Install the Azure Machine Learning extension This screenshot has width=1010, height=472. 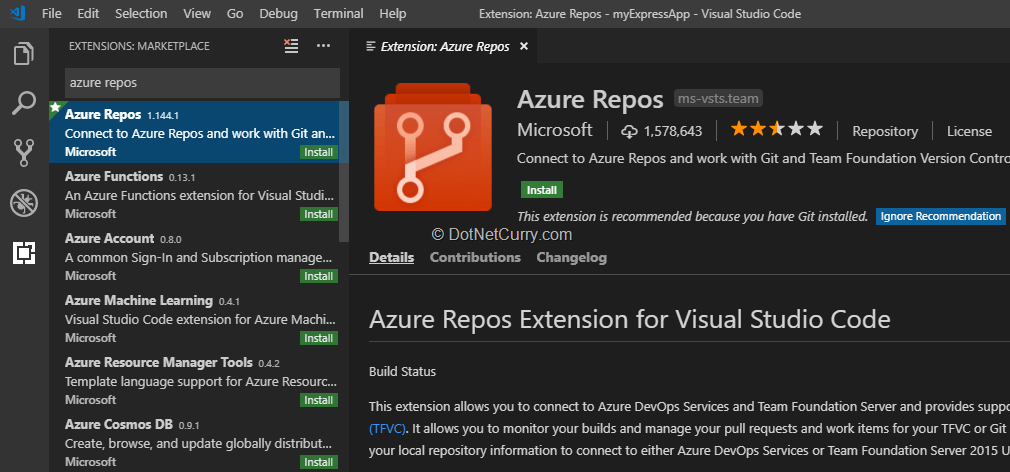click(x=318, y=338)
